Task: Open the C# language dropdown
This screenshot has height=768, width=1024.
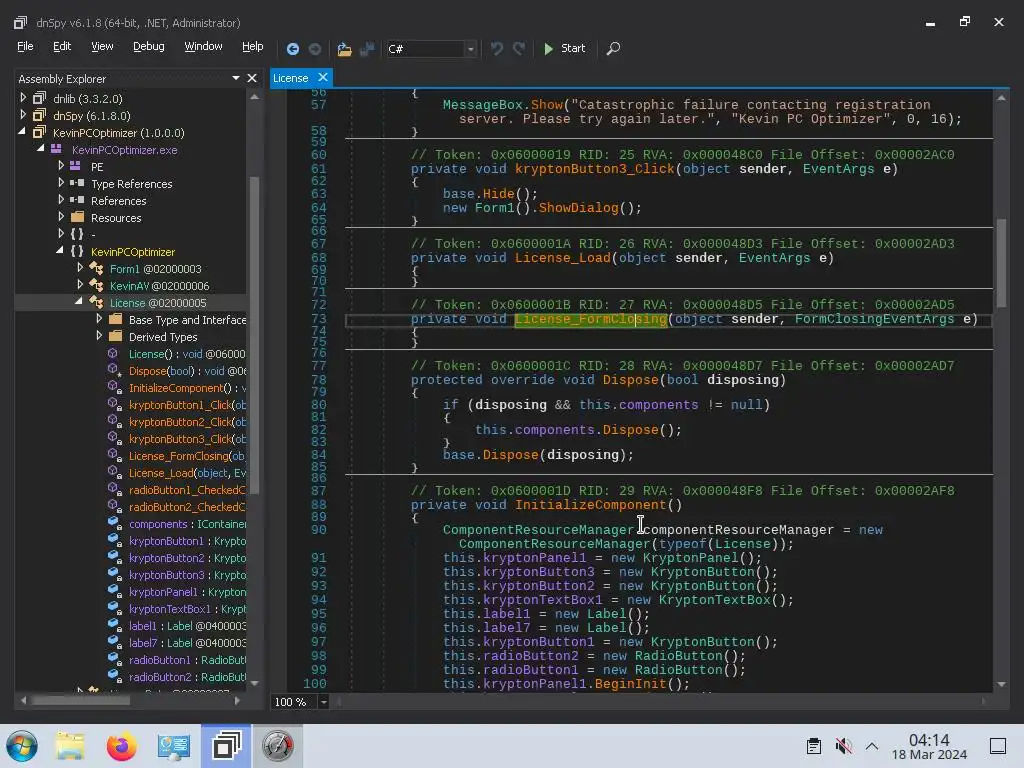Action: [469, 48]
